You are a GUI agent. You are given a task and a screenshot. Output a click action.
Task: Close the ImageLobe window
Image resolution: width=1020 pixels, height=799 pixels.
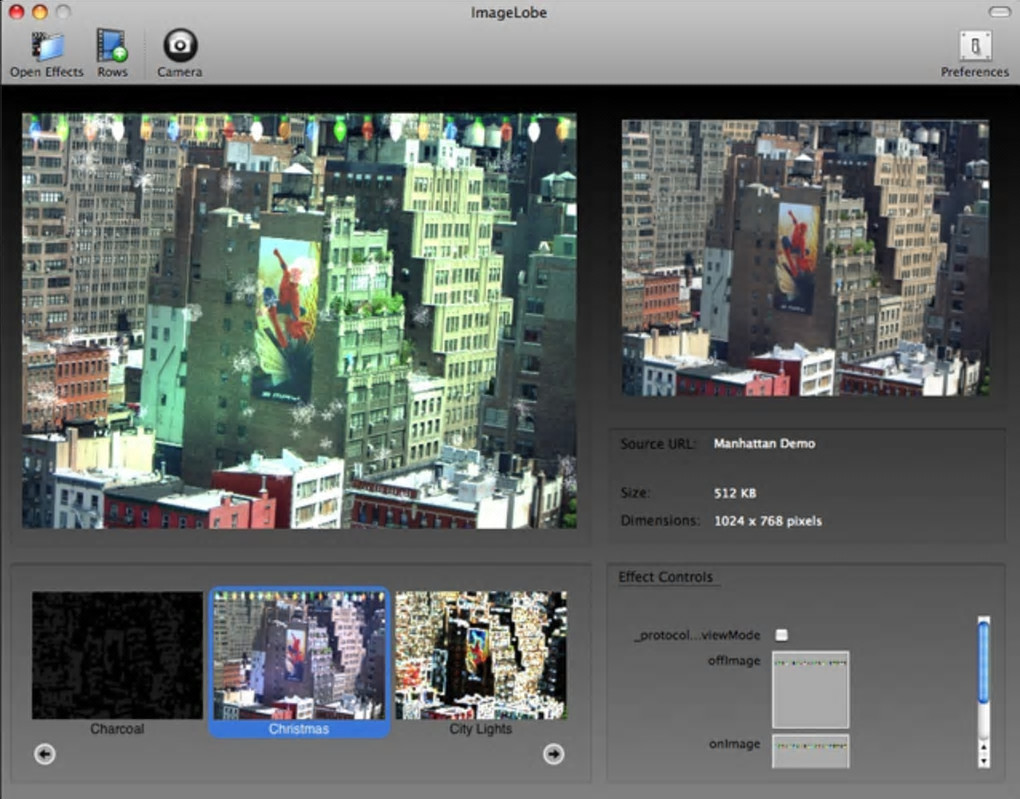pyautogui.click(x=16, y=12)
